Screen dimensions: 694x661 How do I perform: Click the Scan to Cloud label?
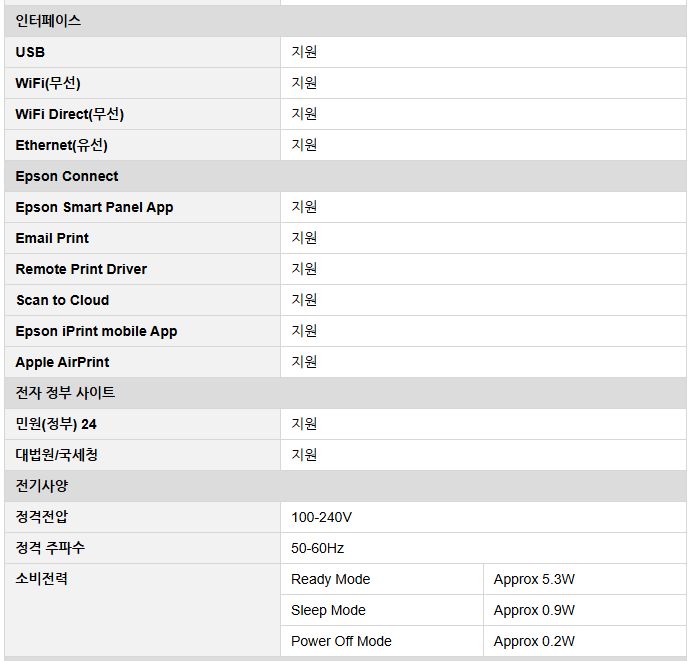tap(62, 300)
